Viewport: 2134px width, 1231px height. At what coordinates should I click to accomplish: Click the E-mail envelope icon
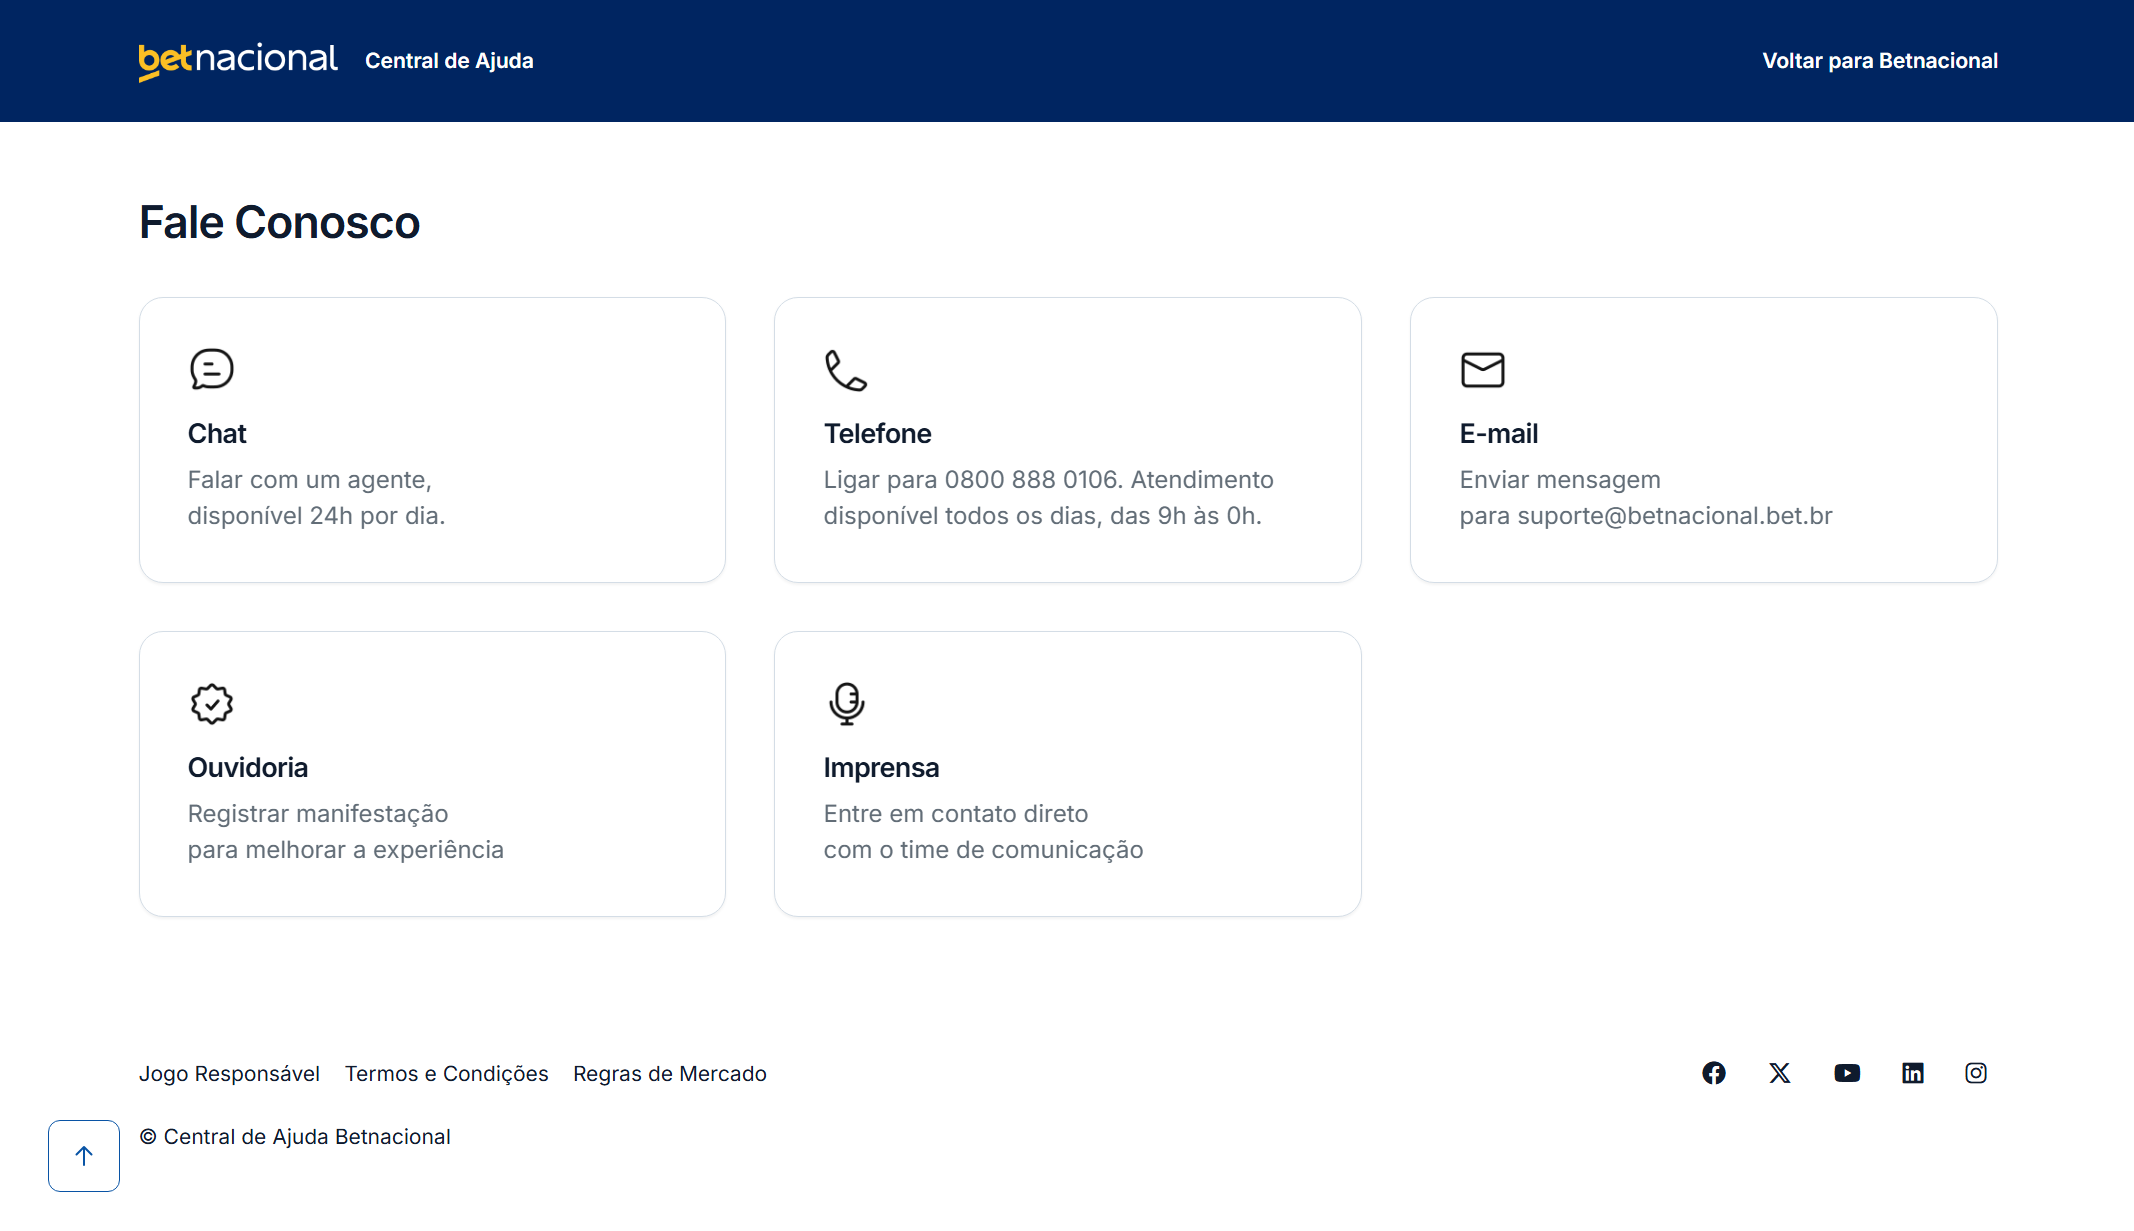pyautogui.click(x=1483, y=368)
